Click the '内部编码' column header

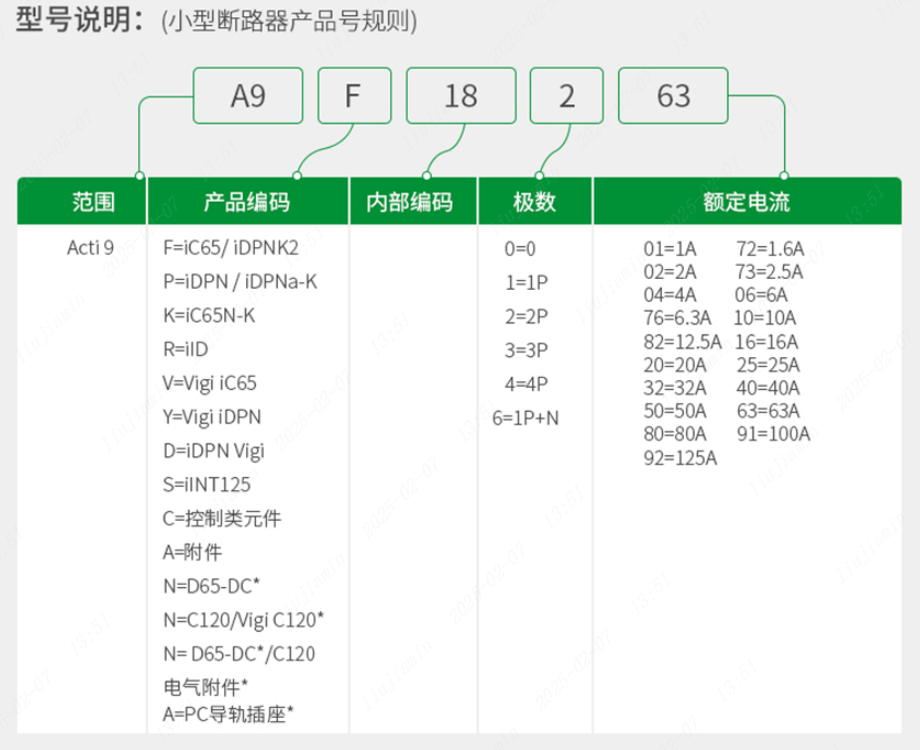413,201
